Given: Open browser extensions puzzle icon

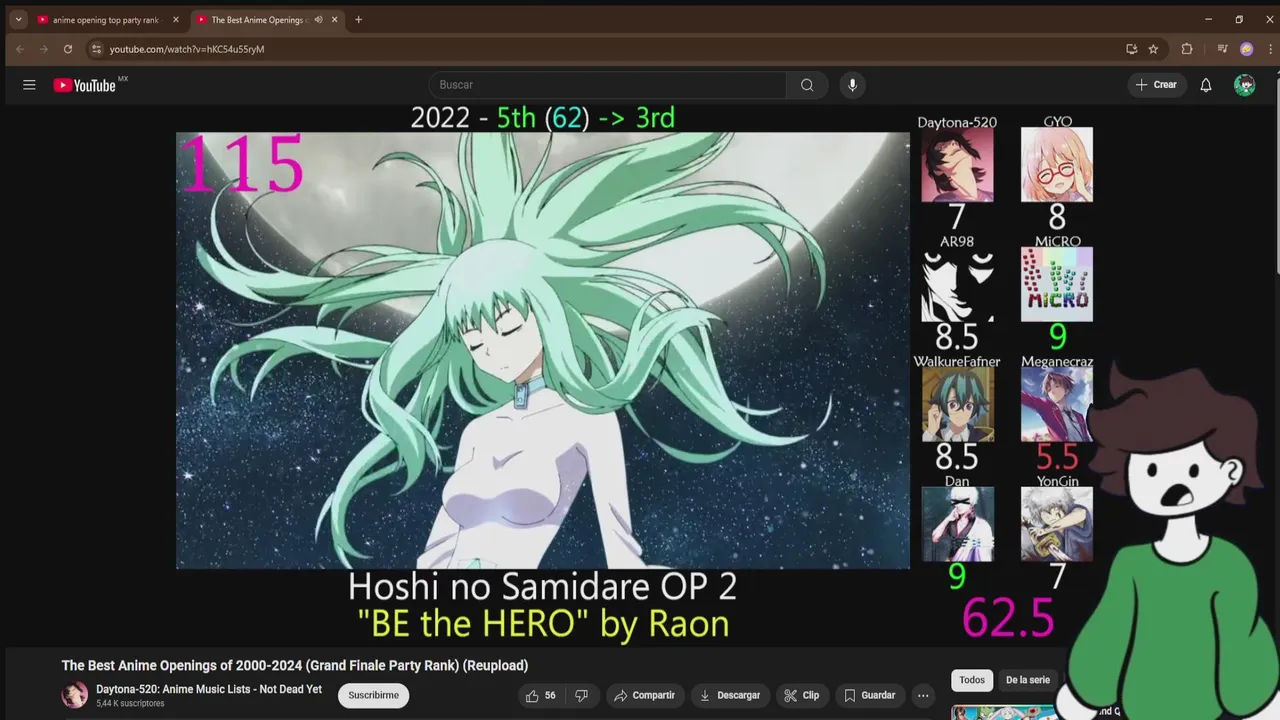Looking at the screenshot, I should point(1187,49).
